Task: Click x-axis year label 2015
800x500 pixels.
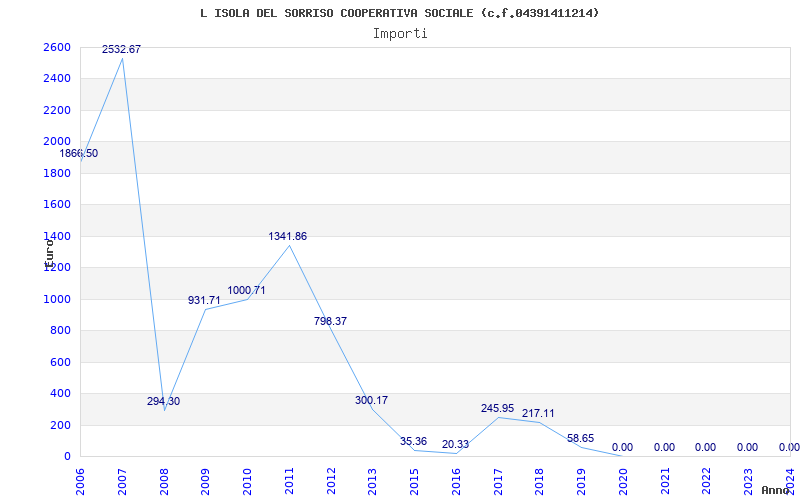Action: [414, 481]
